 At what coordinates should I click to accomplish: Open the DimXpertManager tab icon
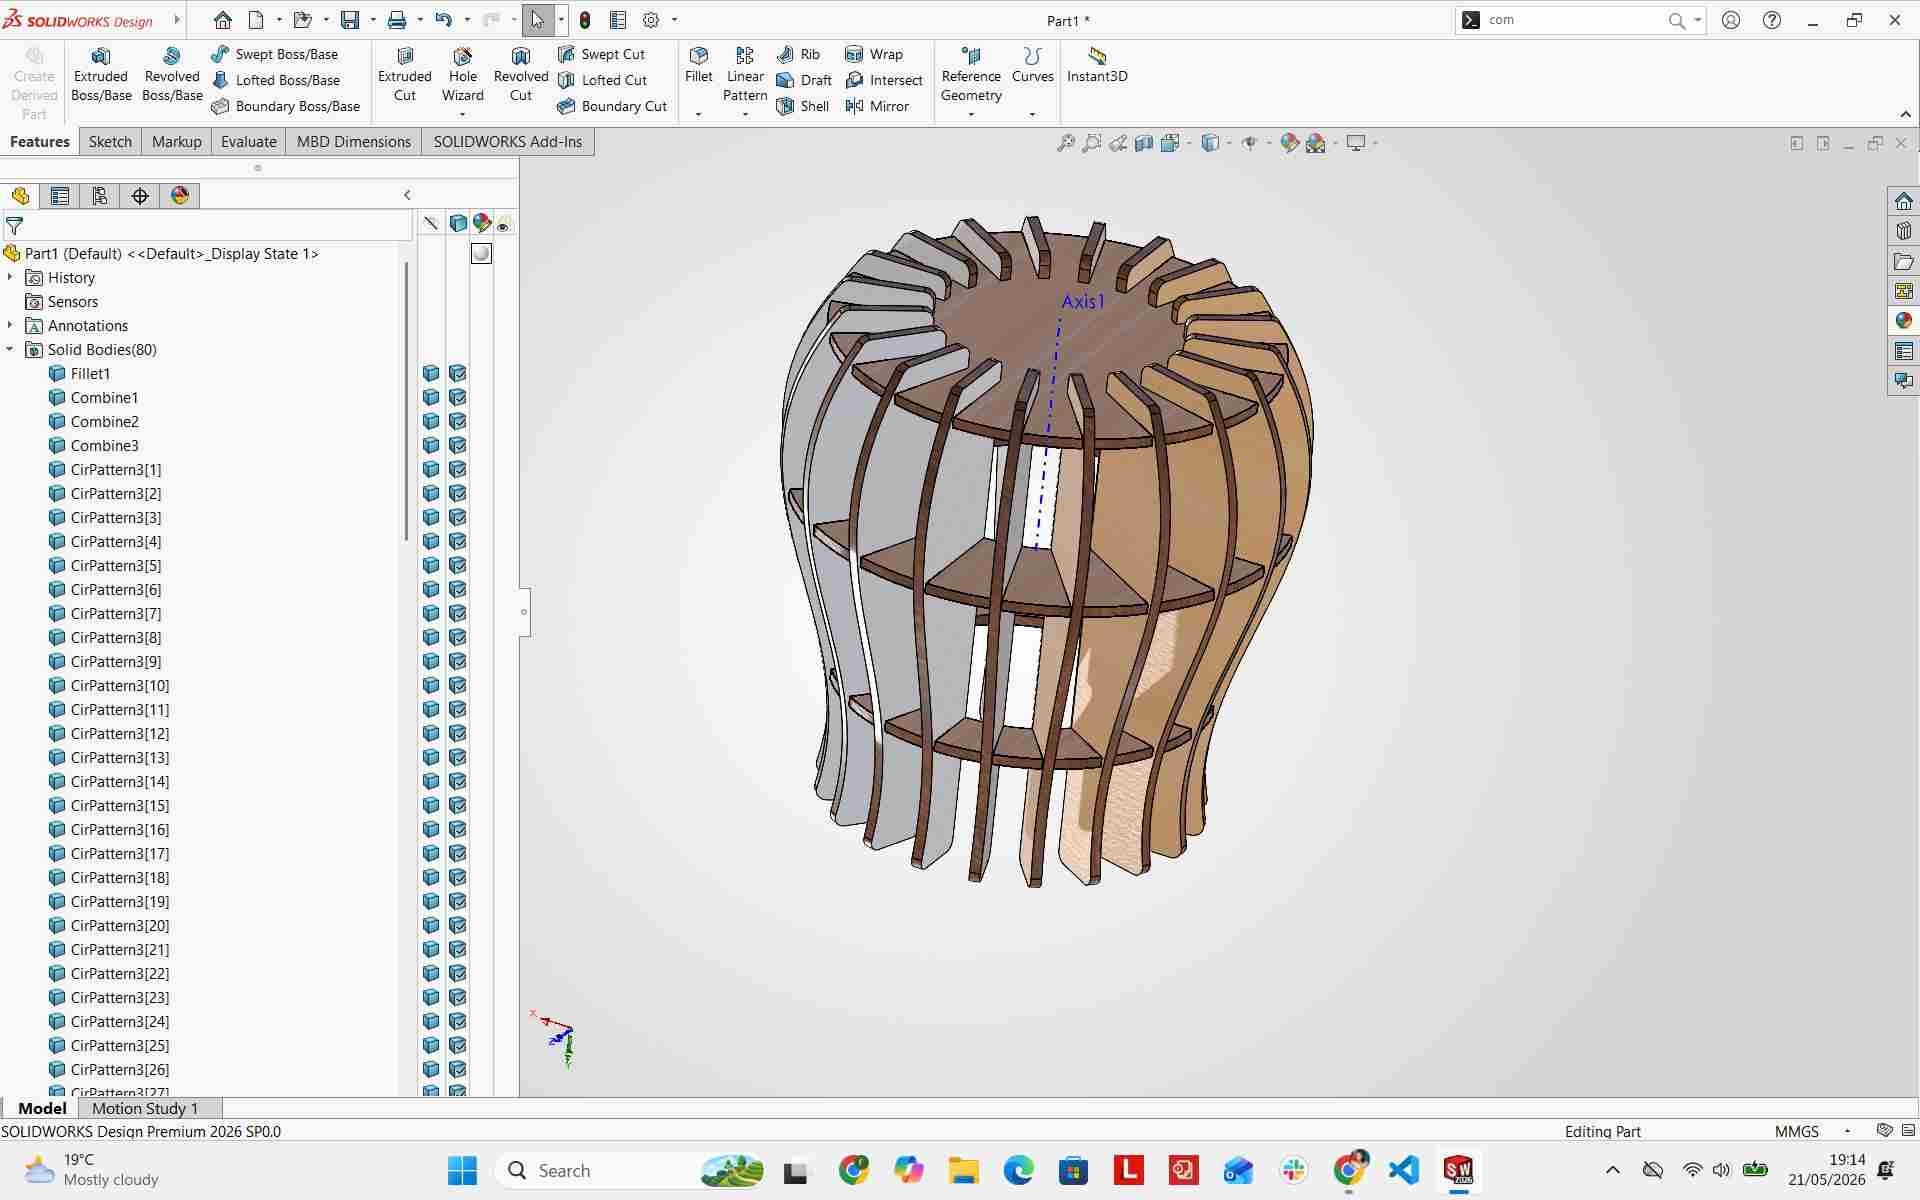(140, 196)
